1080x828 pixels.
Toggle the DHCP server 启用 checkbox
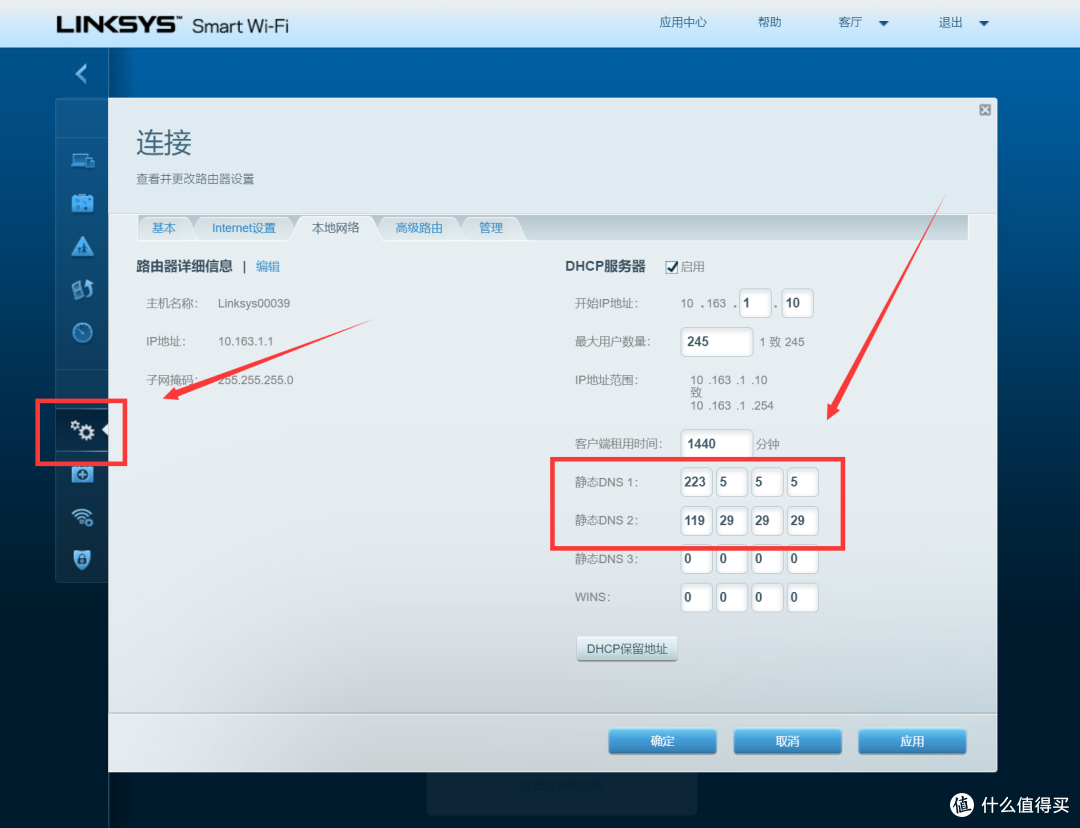click(x=672, y=267)
